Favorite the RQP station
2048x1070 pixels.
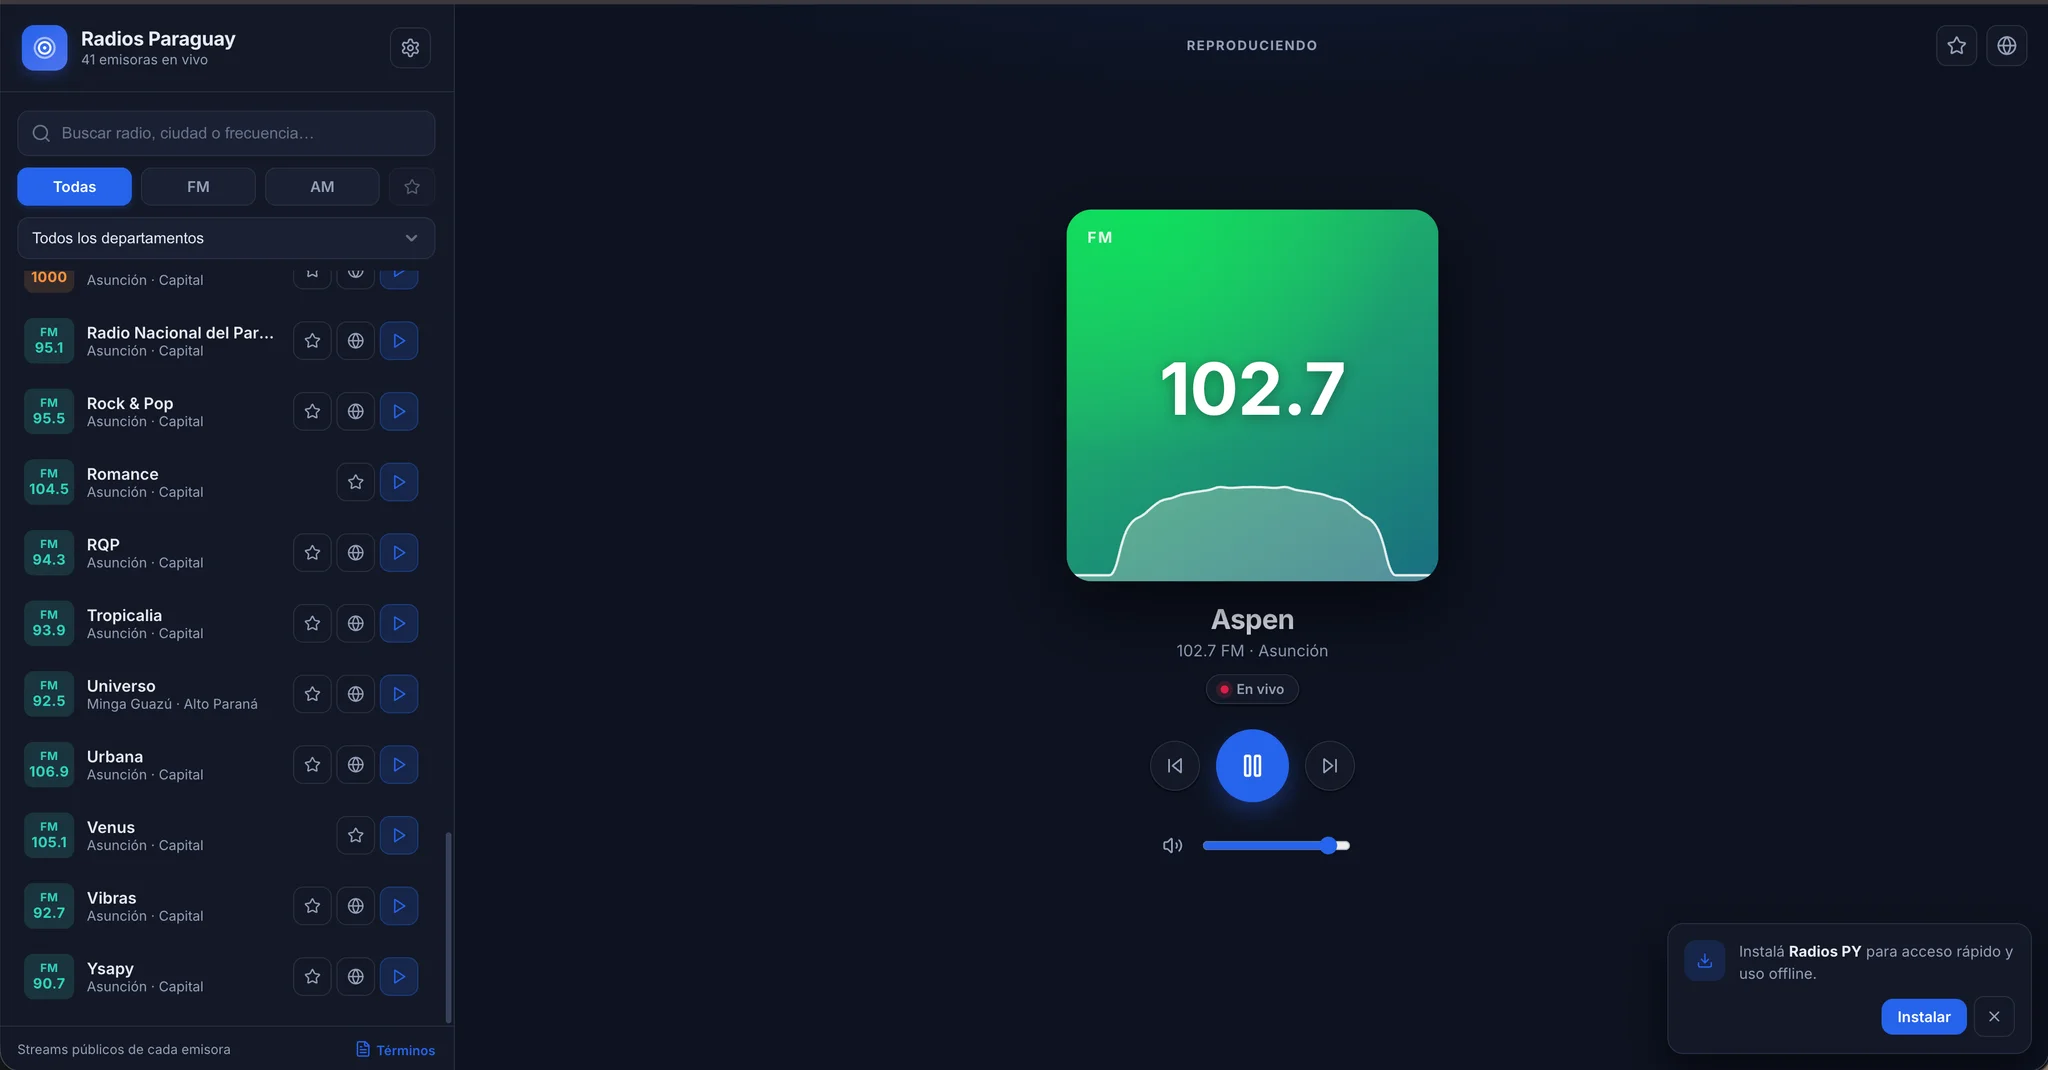[x=312, y=553]
